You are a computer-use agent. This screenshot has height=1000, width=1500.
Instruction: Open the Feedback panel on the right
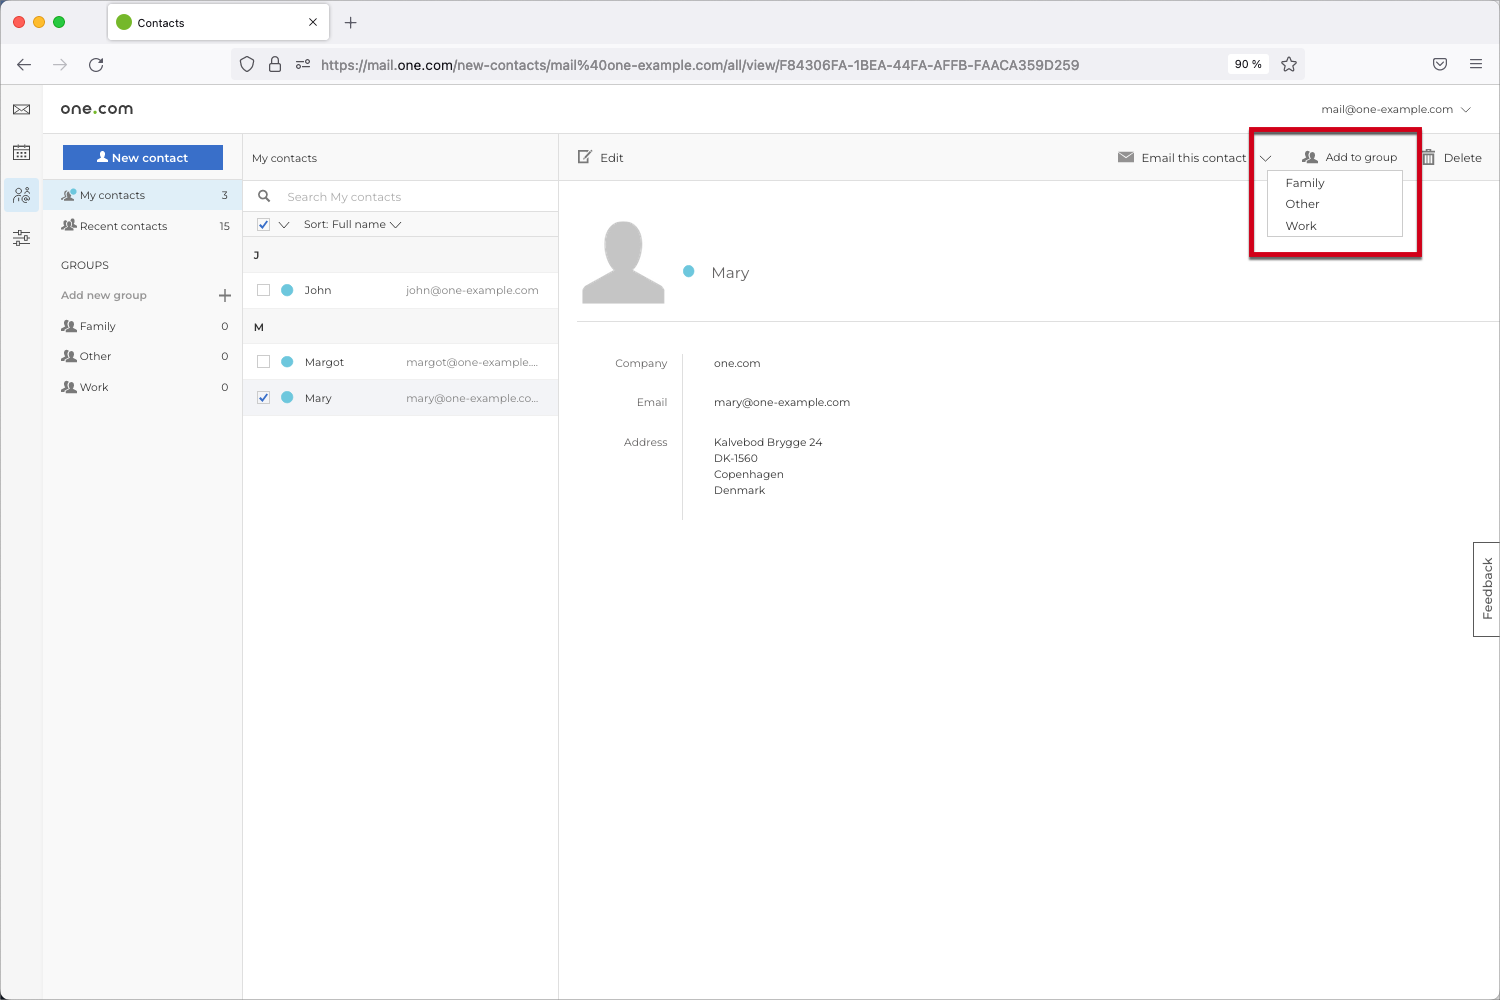(1486, 589)
